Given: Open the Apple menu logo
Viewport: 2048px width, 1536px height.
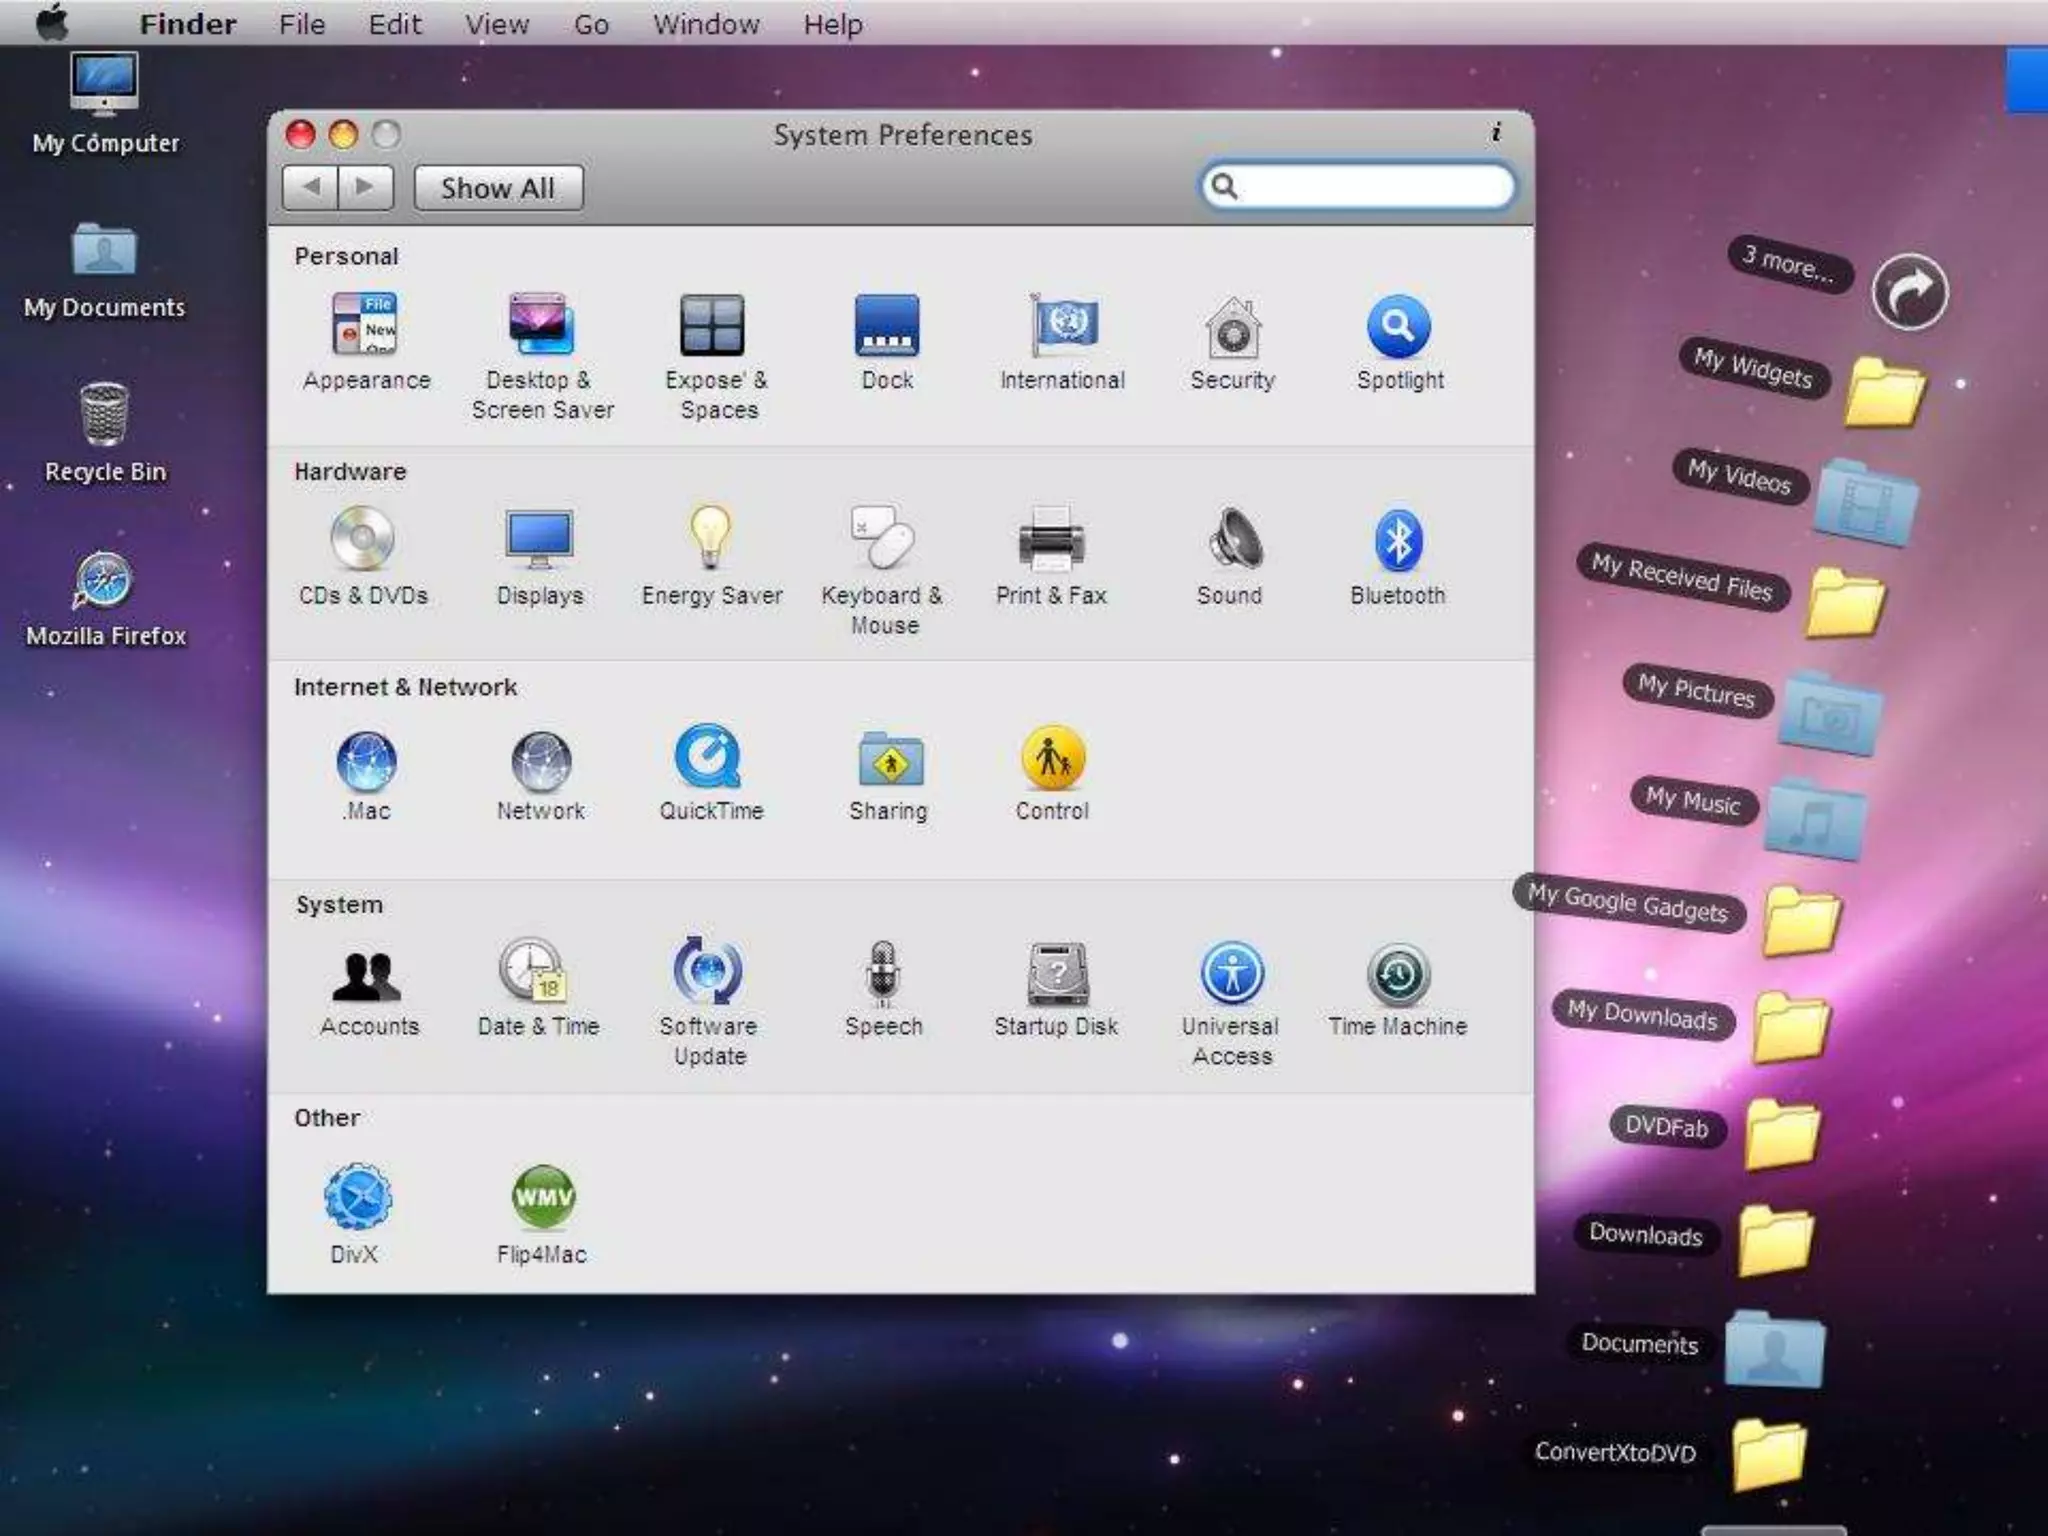Looking at the screenshot, I should [52, 22].
